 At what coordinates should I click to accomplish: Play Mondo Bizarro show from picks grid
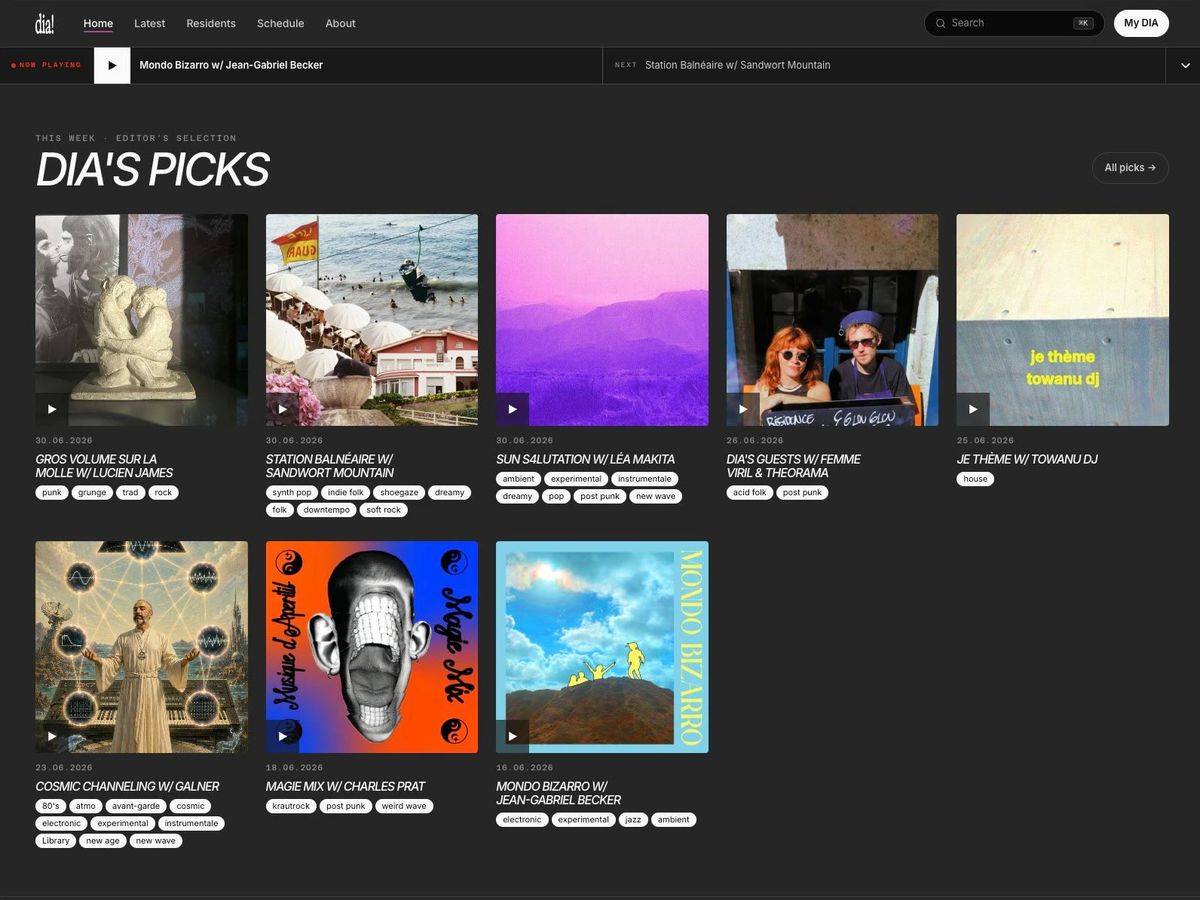tap(512, 736)
